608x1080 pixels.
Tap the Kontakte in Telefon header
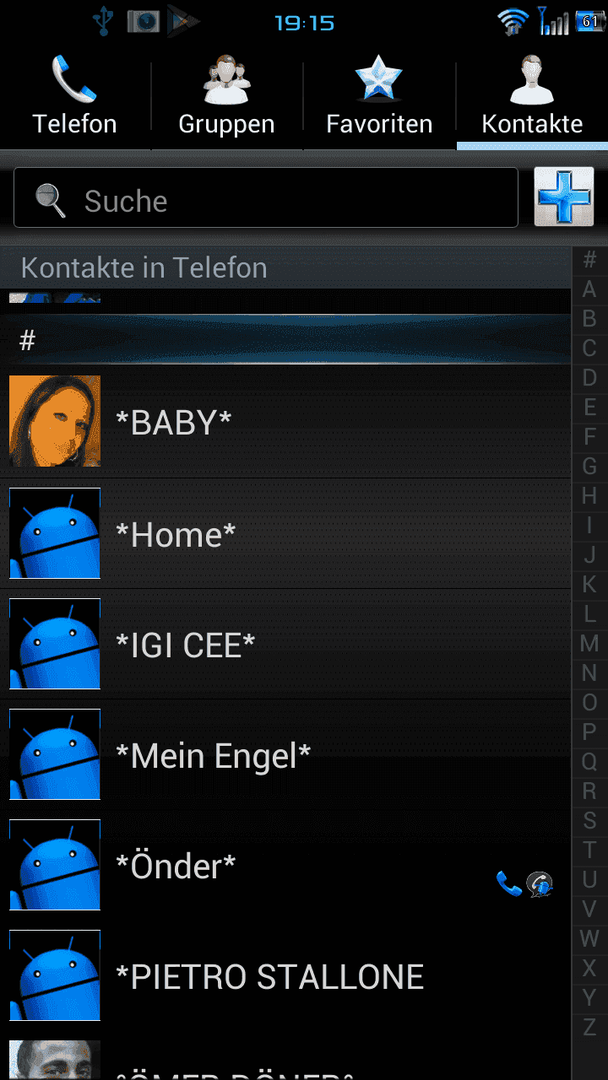point(285,267)
